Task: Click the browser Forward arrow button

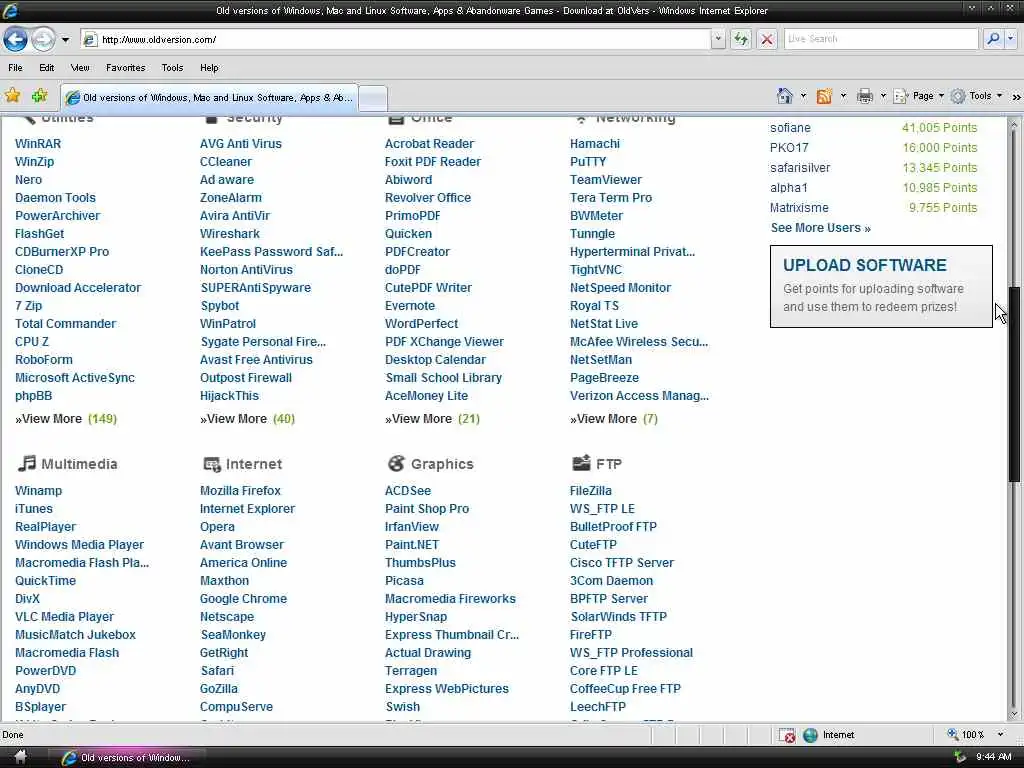Action: 43,39
